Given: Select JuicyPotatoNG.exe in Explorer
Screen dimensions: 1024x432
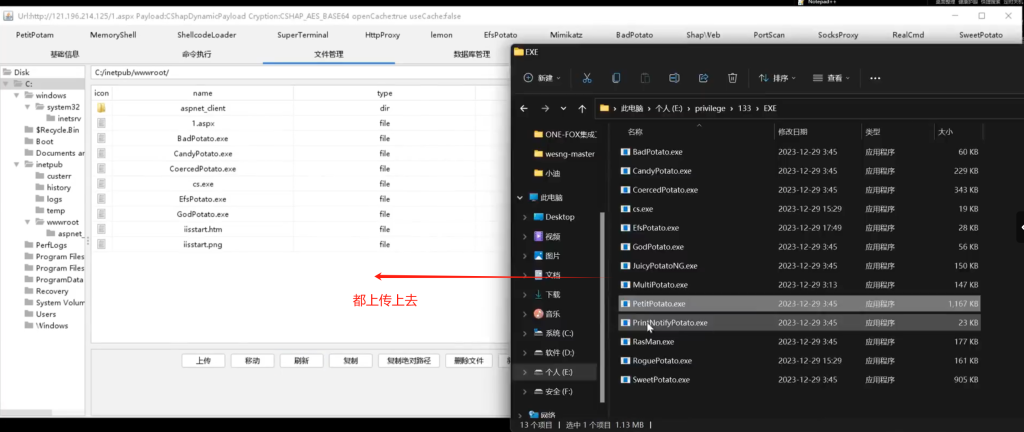Looking at the screenshot, I should point(799,266).
